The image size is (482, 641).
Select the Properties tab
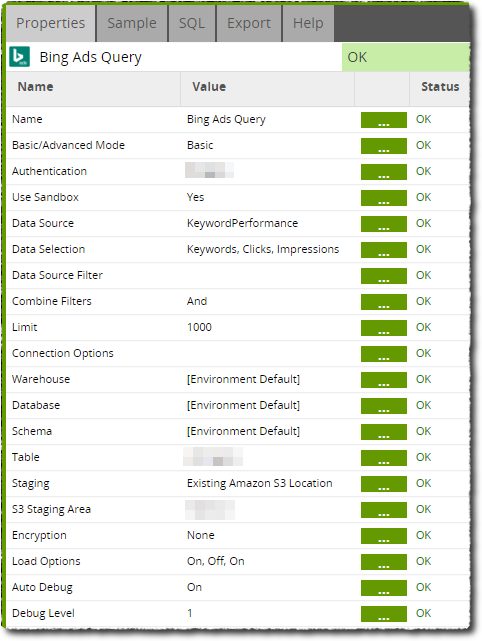(51, 23)
